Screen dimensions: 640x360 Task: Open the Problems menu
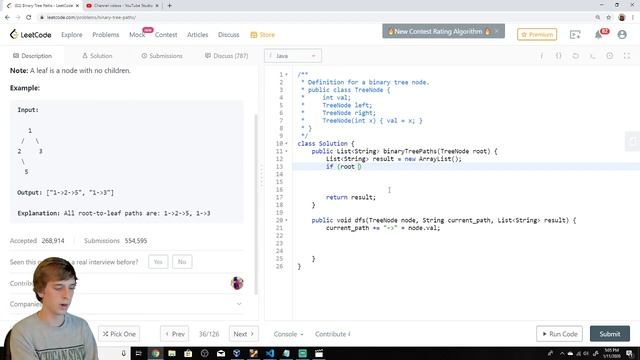(106, 35)
